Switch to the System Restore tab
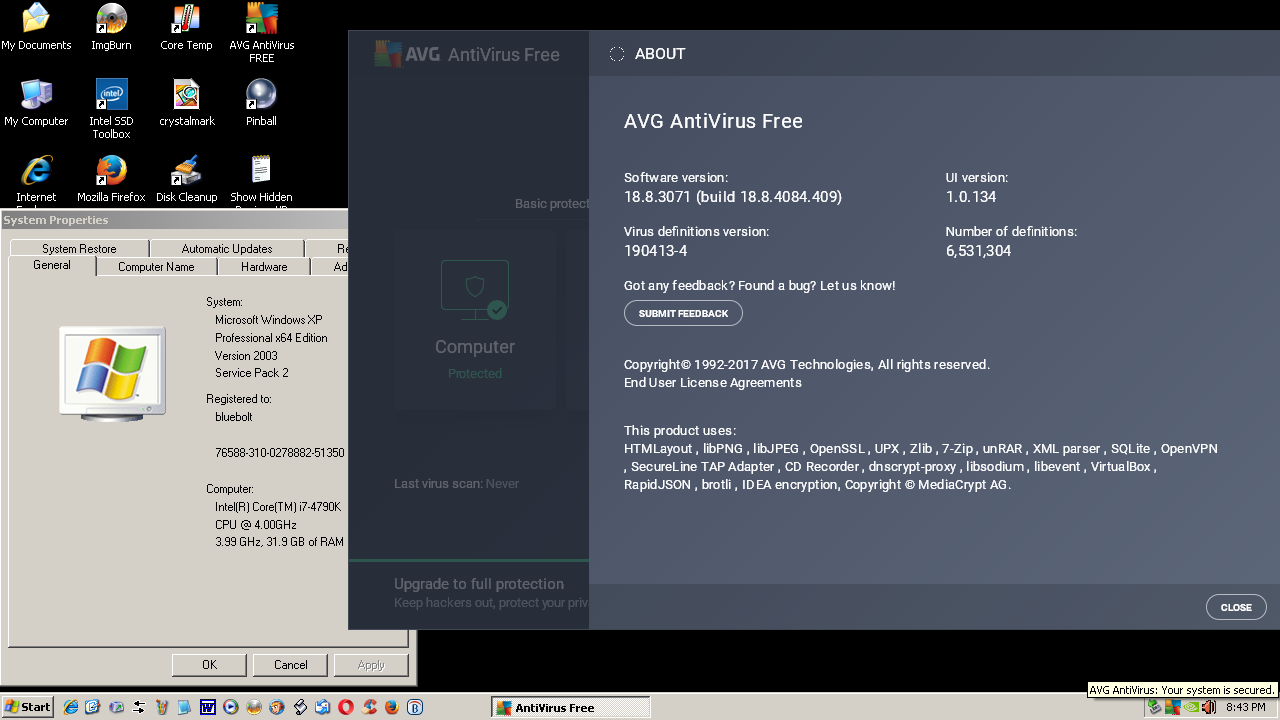Image resolution: width=1280 pixels, height=720 pixels. click(79, 249)
